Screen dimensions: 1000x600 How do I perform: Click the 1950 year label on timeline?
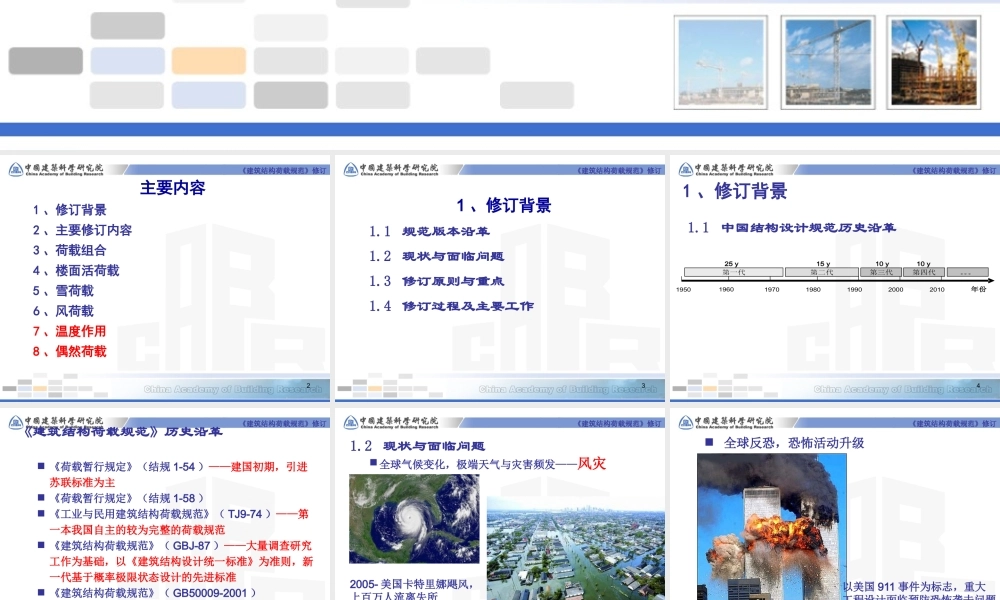pyautogui.click(x=683, y=289)
